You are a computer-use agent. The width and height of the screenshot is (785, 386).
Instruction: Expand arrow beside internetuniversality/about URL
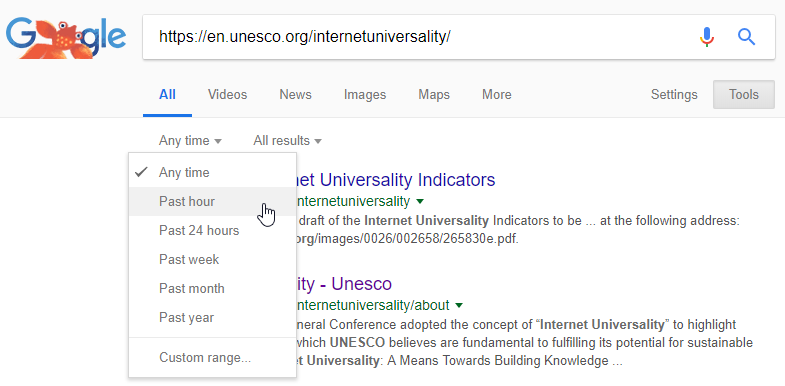click(x=460, y=305)
